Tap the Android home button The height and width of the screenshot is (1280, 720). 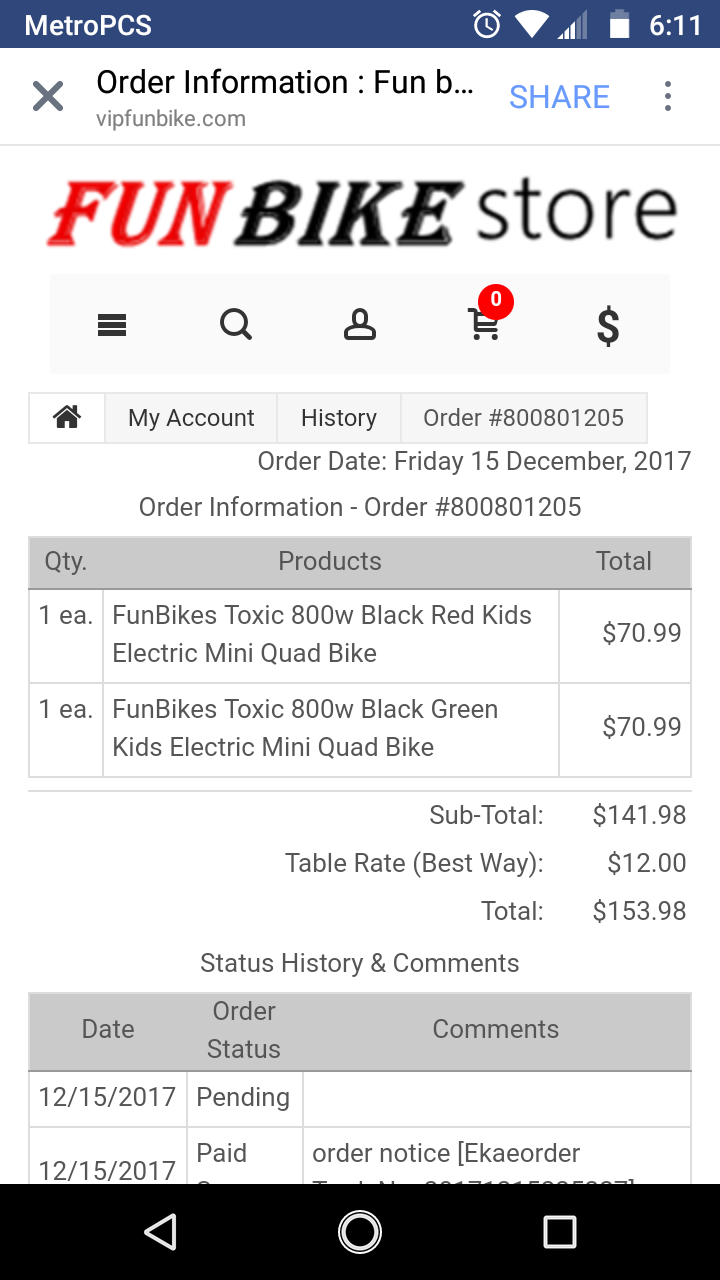[360, 1232]
